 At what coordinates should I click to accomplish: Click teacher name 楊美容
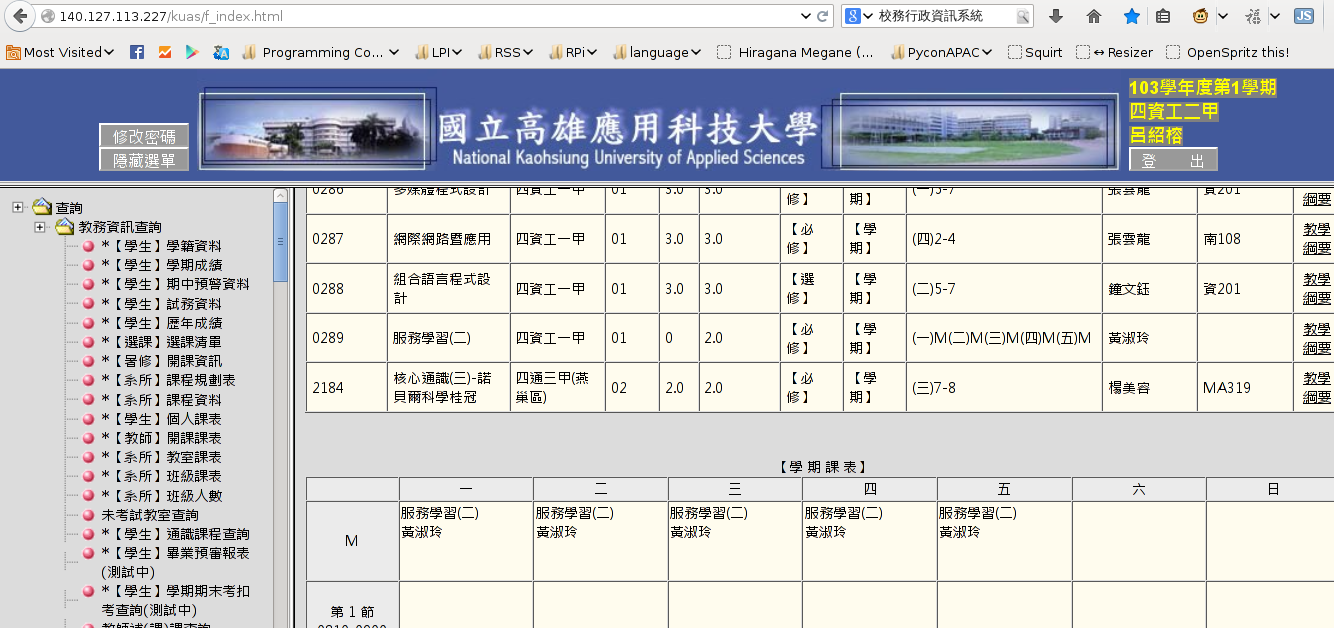[x=1129, y=388]
